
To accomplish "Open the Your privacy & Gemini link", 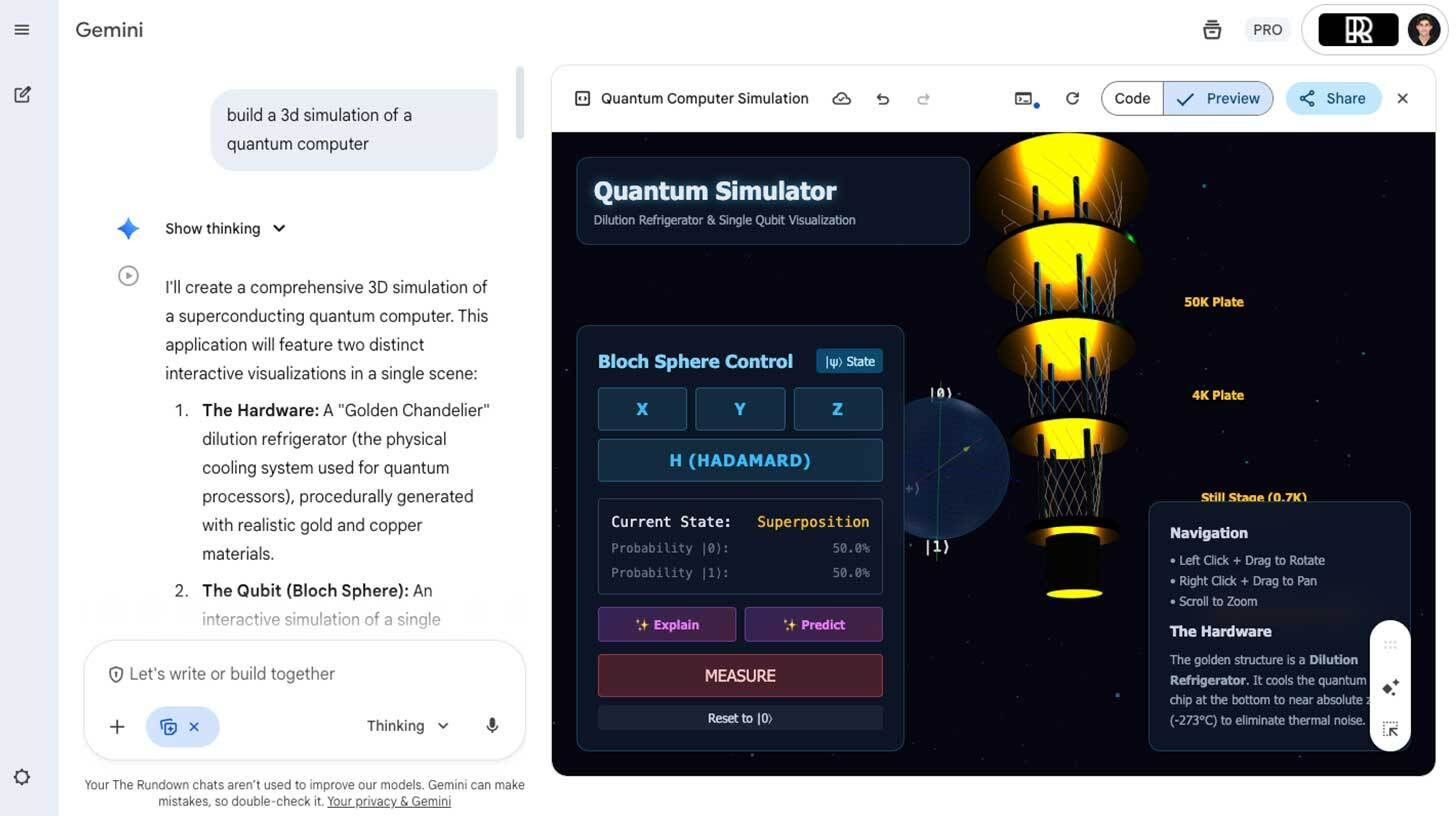I will (389, 801).
